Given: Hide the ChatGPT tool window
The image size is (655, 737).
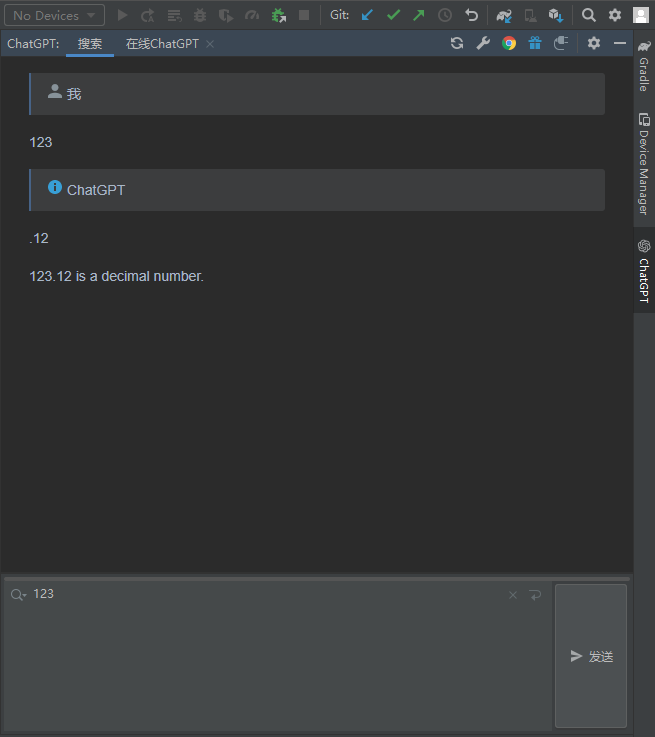Looking at the screenshot, I should tap(620, 43).
